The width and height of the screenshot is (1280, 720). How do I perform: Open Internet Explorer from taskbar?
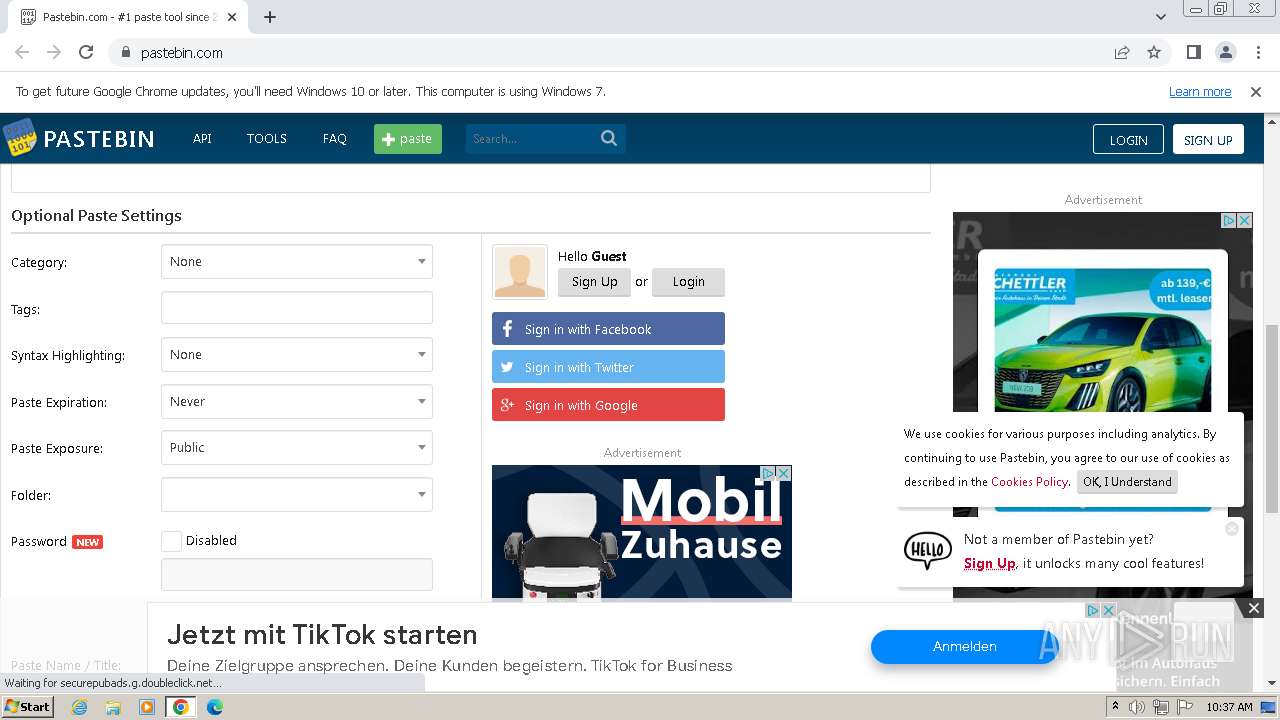click(79, 707)
